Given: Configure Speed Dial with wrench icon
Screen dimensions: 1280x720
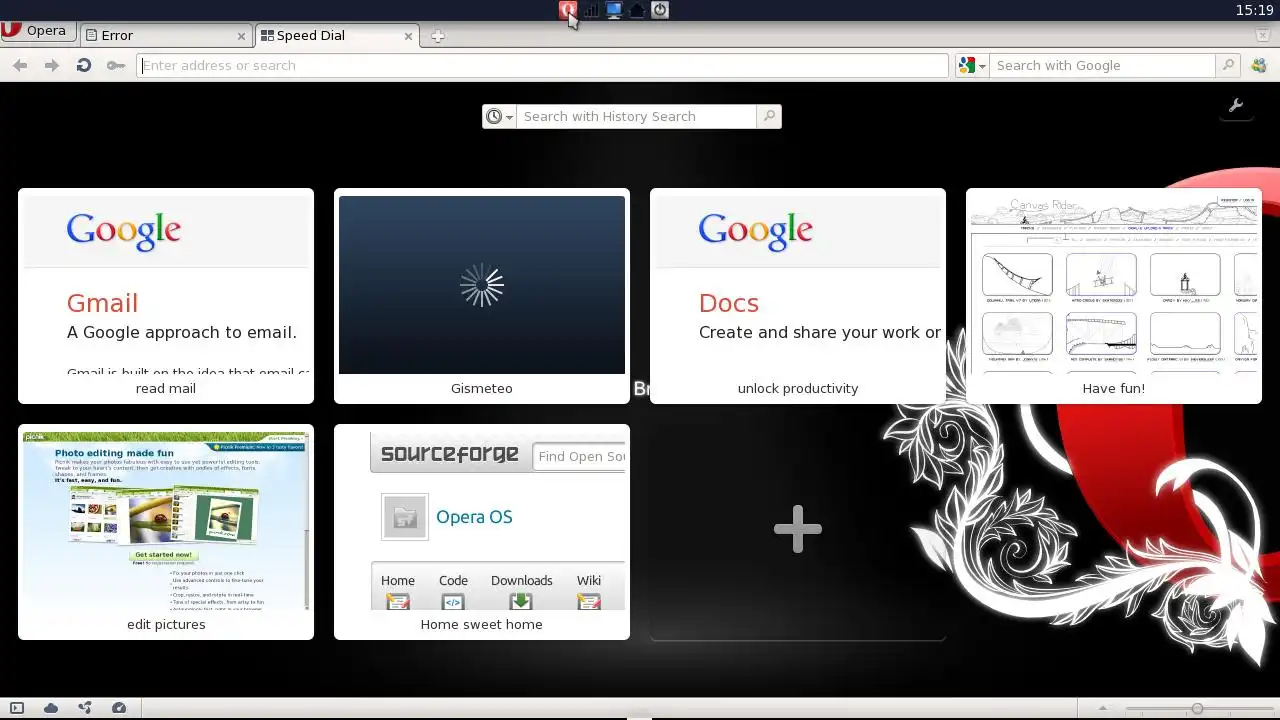Looking at the screenshot, I should tap(1236, 106).
